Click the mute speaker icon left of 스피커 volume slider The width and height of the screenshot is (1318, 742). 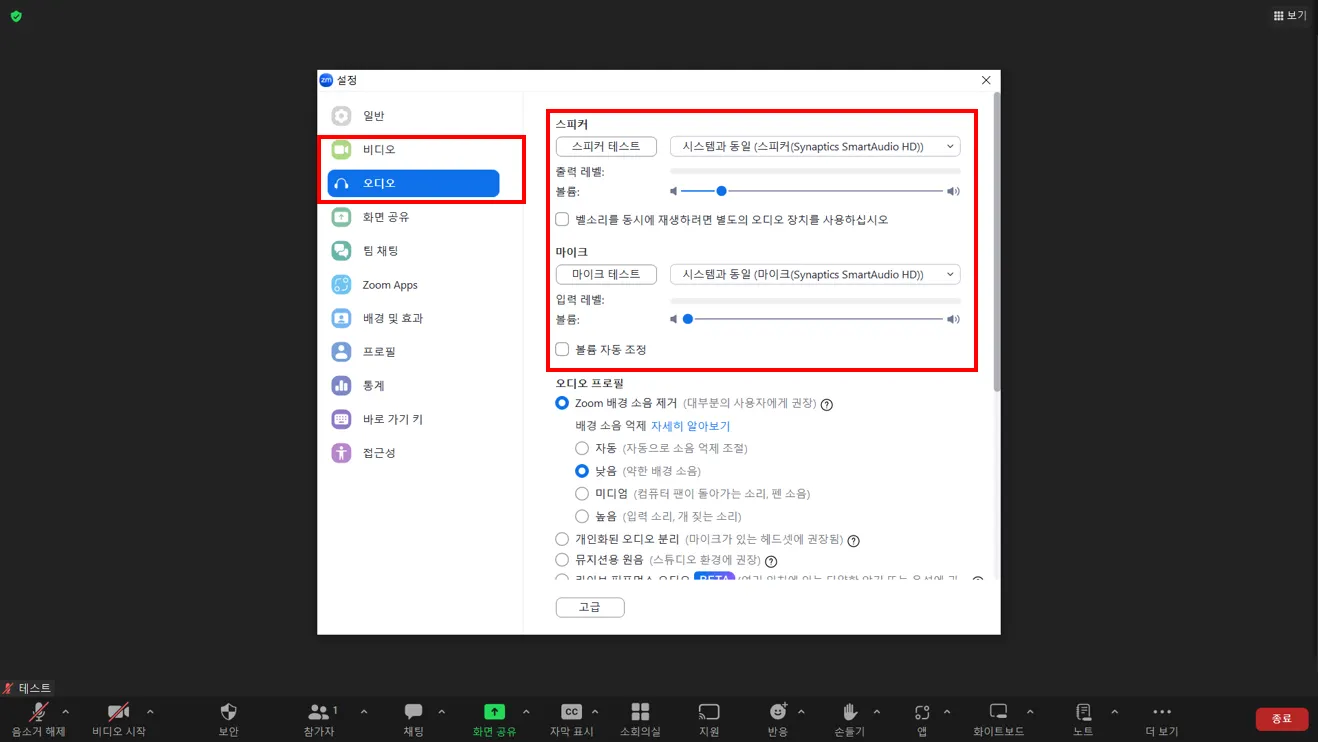(x=674, y=191)
